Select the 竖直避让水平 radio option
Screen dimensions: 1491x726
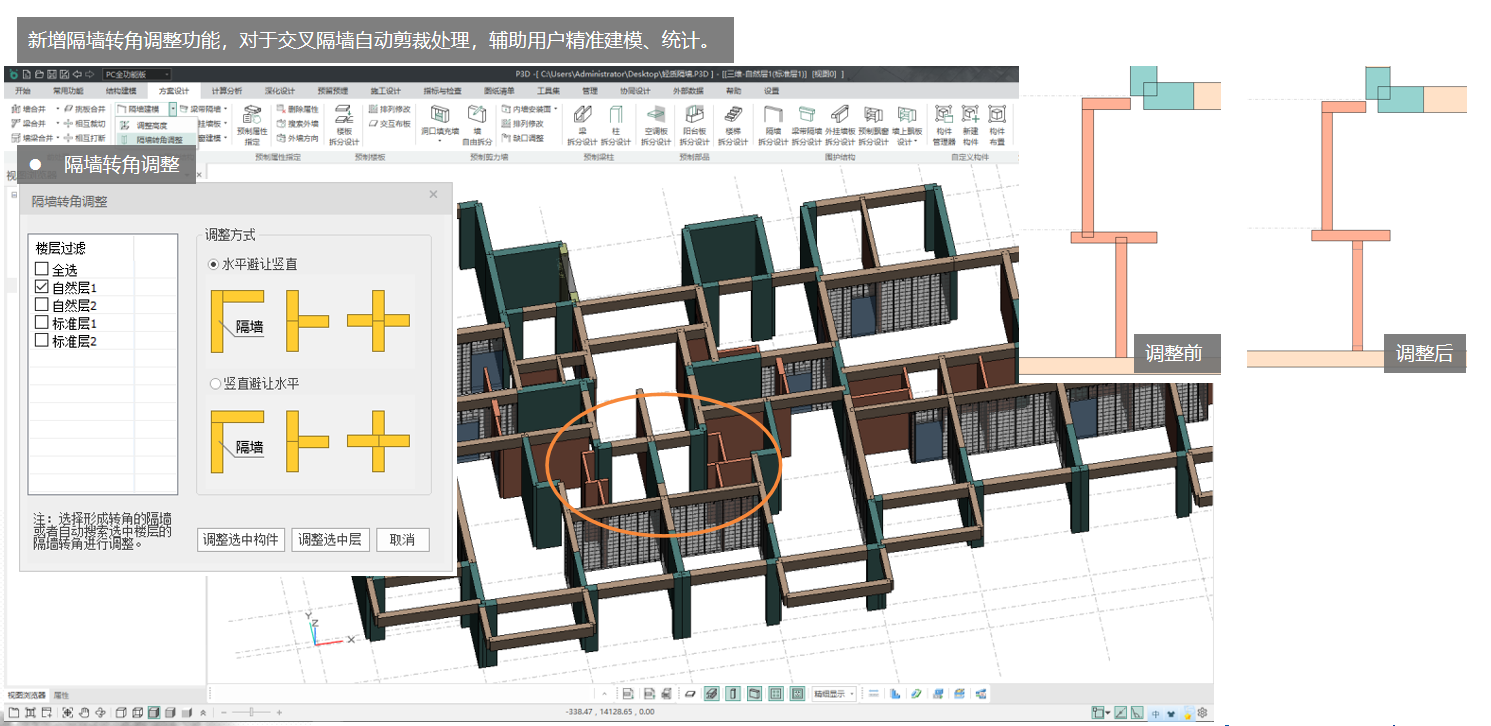(x=215, y=383)
